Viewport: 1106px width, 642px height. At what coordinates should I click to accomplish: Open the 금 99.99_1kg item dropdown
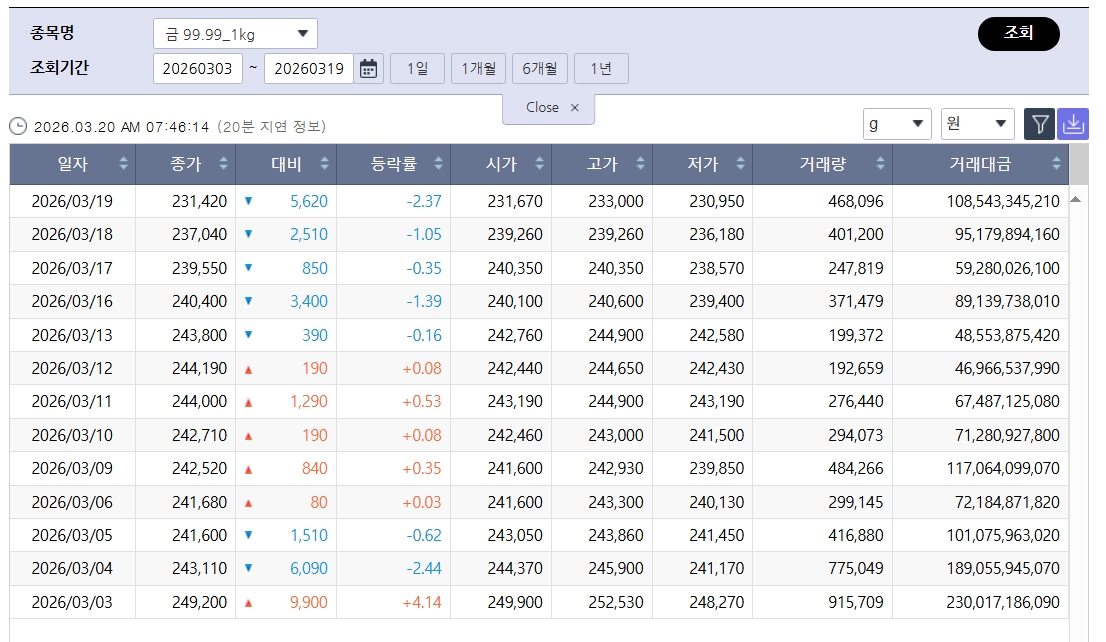235,34
